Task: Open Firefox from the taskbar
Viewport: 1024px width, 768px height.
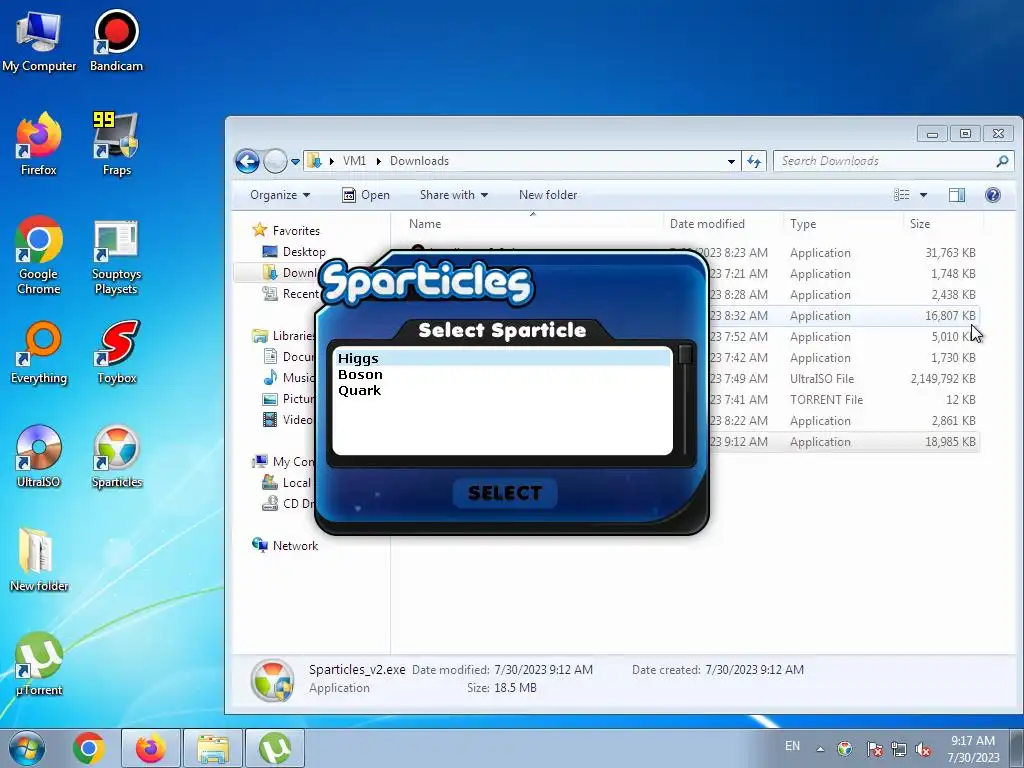Action: point(150,748)
